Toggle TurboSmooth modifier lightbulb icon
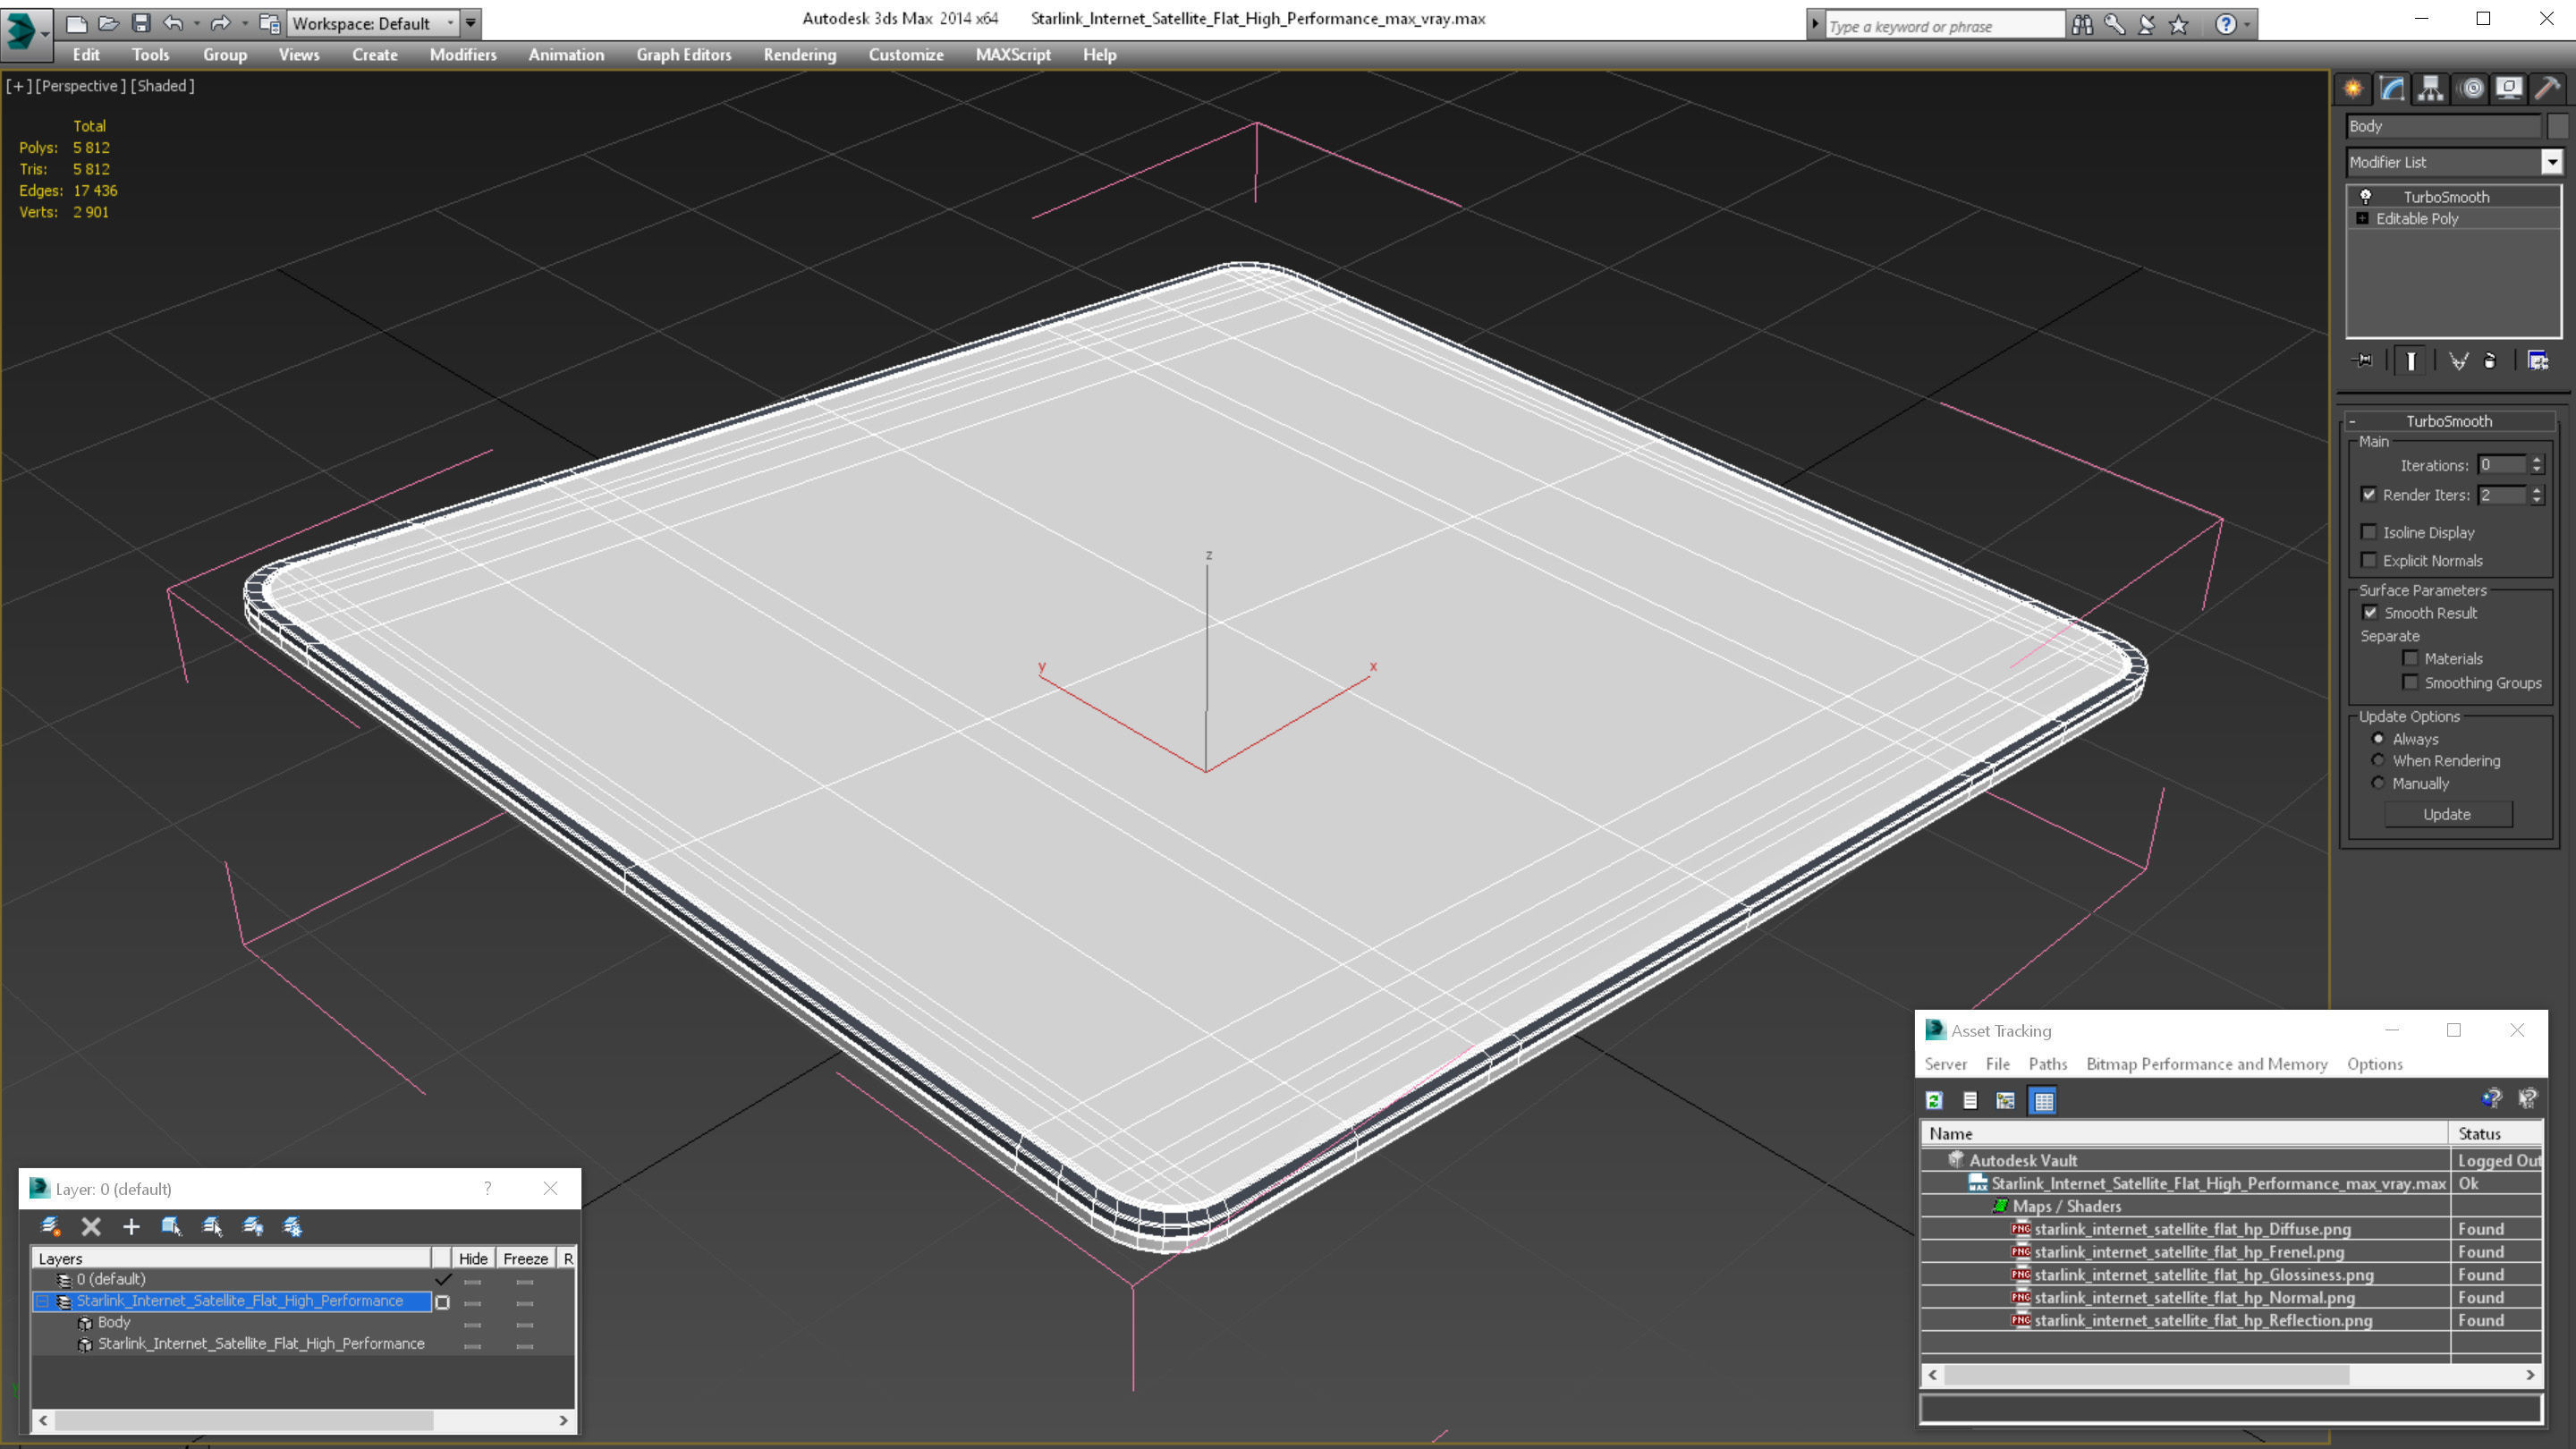This screenshot has height=1449, width=2576. coord(2365,196)
